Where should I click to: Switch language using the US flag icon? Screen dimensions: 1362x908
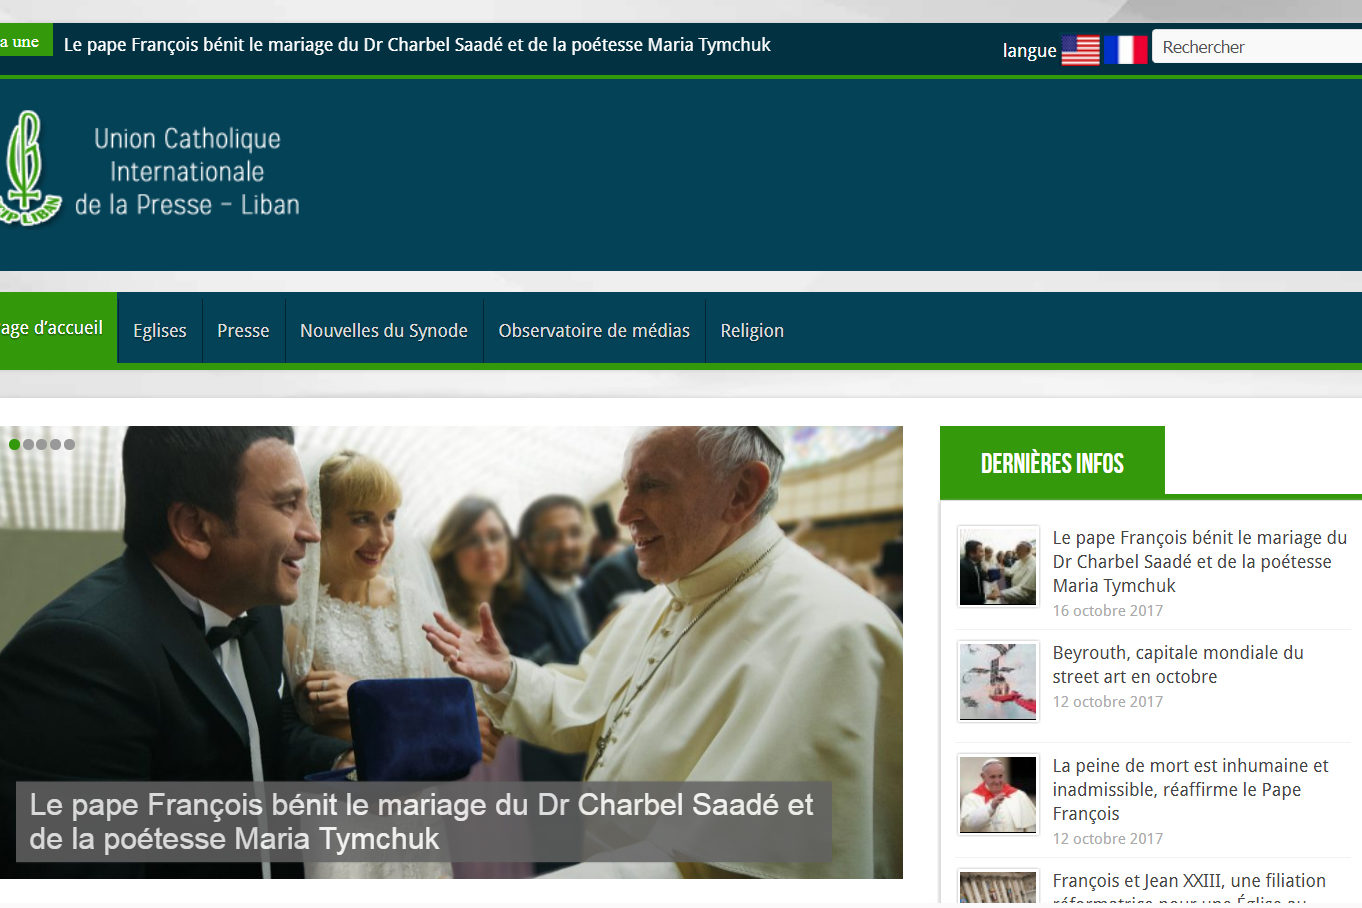coord(1080,50)
